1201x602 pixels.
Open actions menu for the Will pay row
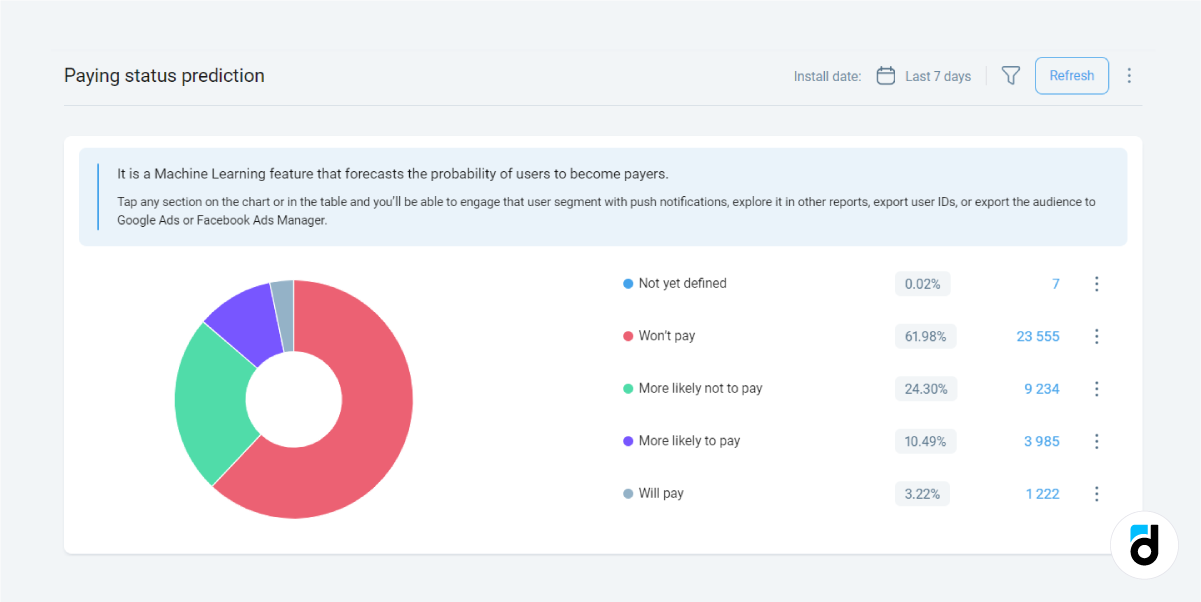tap(1096, 493)
